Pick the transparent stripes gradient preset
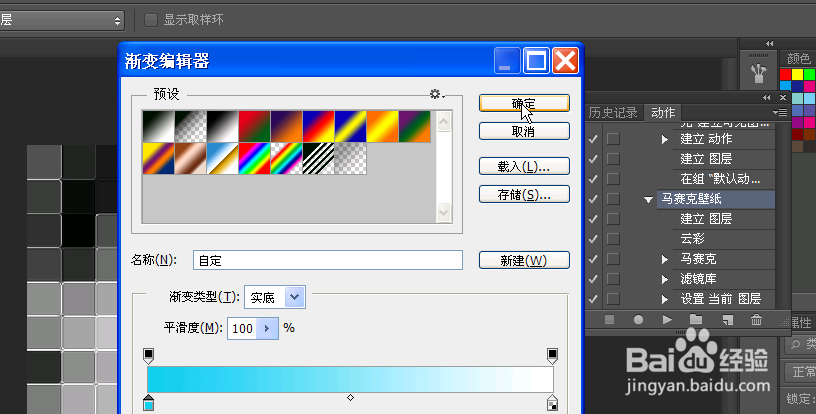816x414 pixels. pos(318,159)
